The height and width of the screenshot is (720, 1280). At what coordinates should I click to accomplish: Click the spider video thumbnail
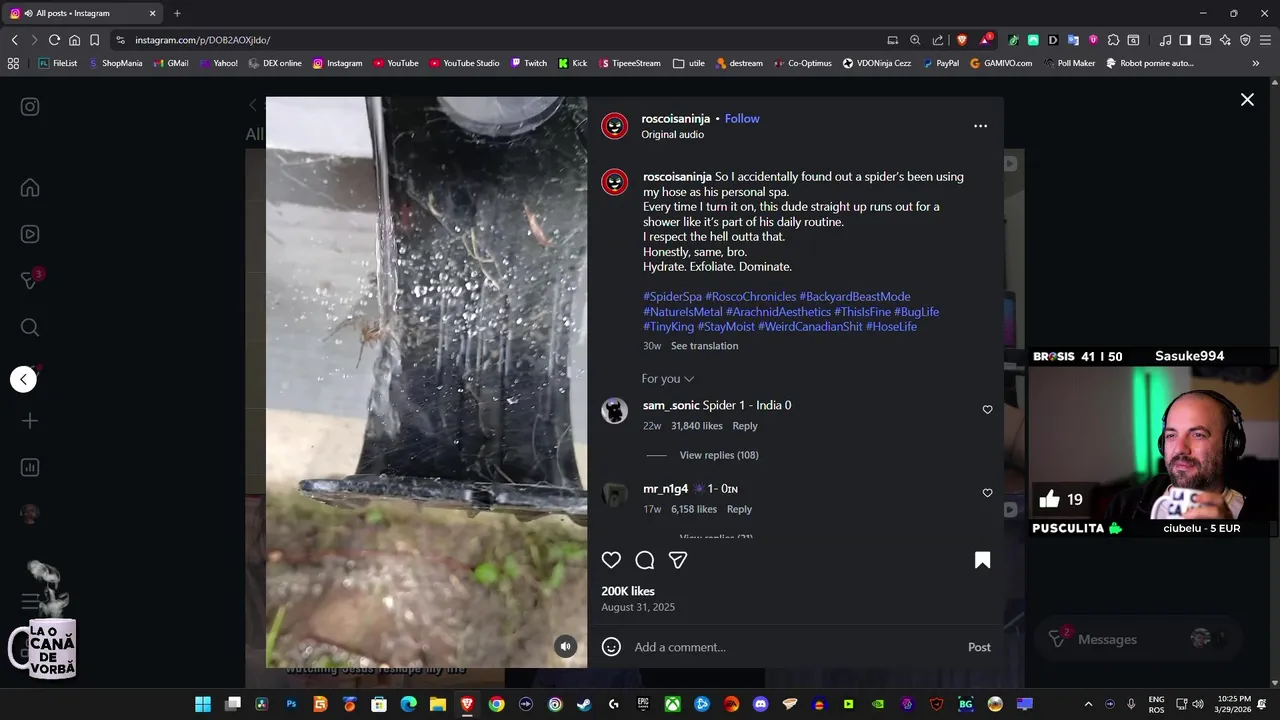(x=426, y=382)
